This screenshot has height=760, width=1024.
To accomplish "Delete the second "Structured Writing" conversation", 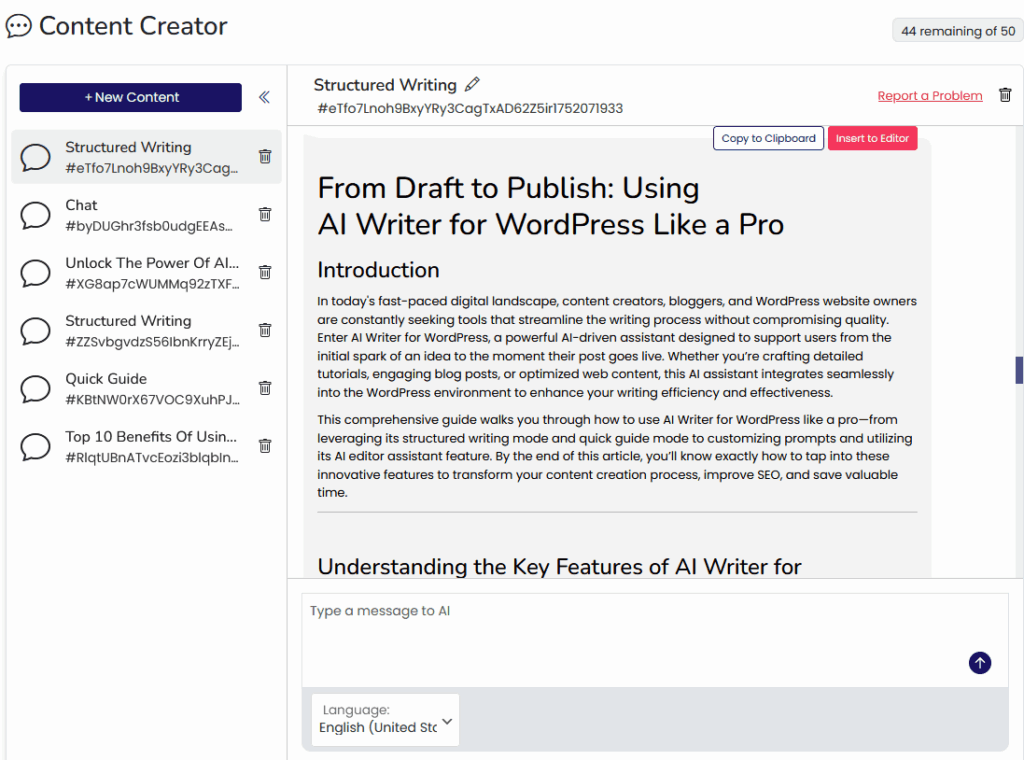I will click(x=264, y=329).
